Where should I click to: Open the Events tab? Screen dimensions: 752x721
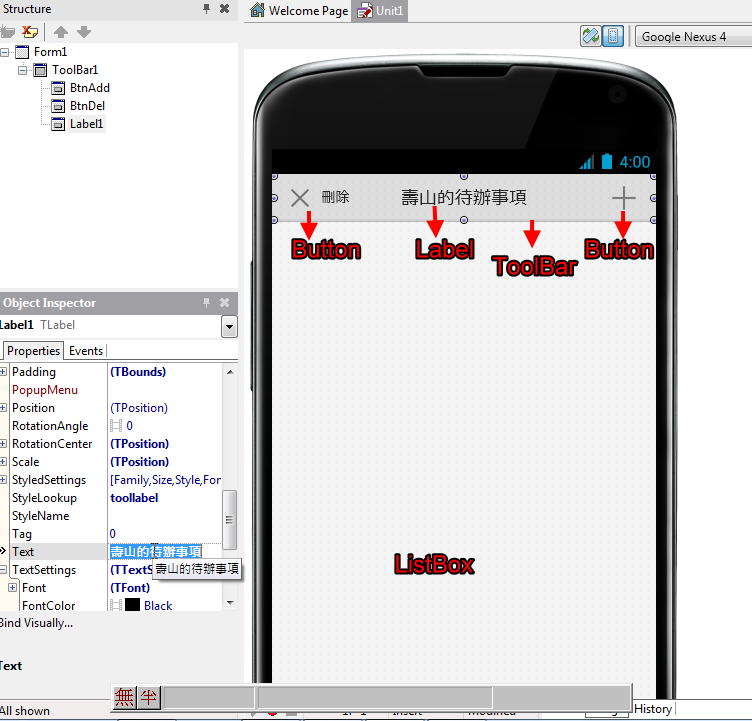coord(86,351)
